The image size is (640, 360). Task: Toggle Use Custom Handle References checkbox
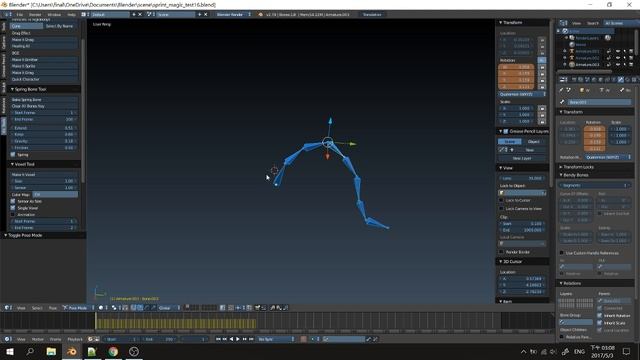[562, 253]
